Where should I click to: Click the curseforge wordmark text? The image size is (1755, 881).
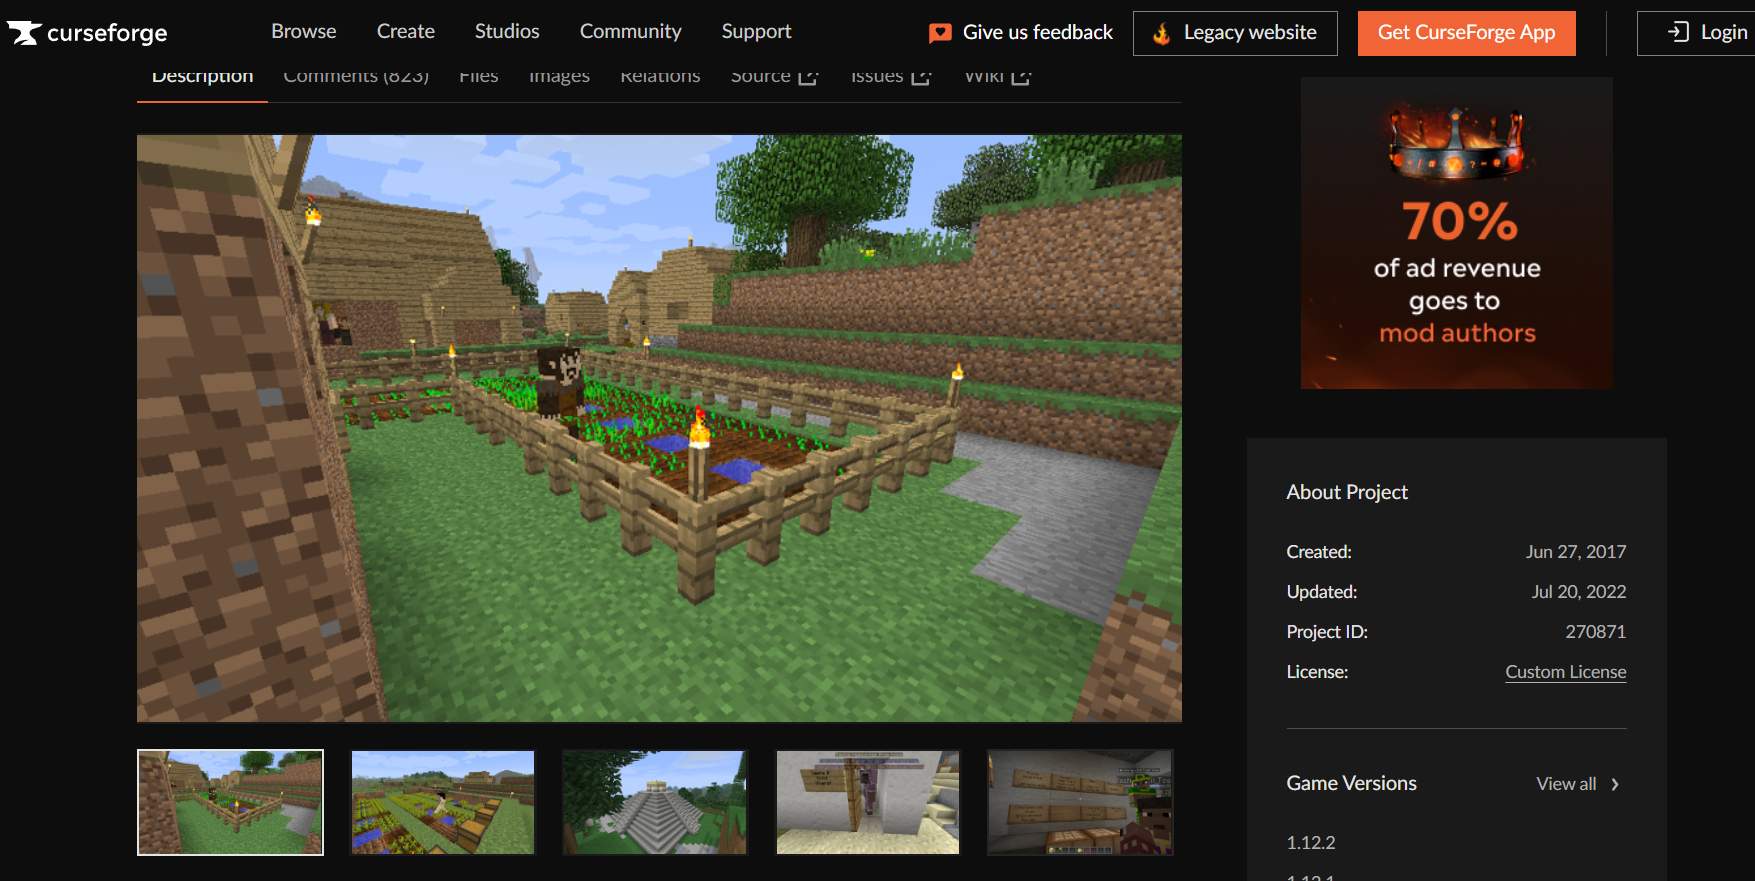pyautogui.click(x=107, y=33)
